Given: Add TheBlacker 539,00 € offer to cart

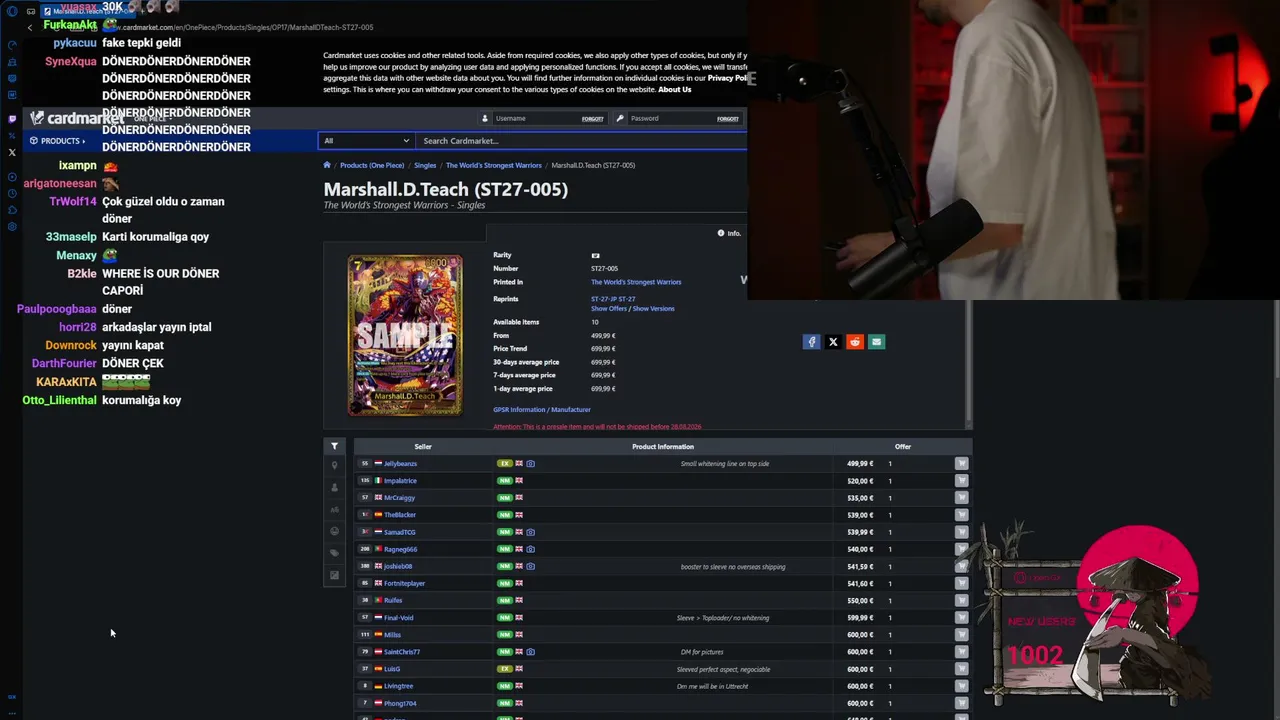Looking at the screenshot, I should [x=961, y=515].
